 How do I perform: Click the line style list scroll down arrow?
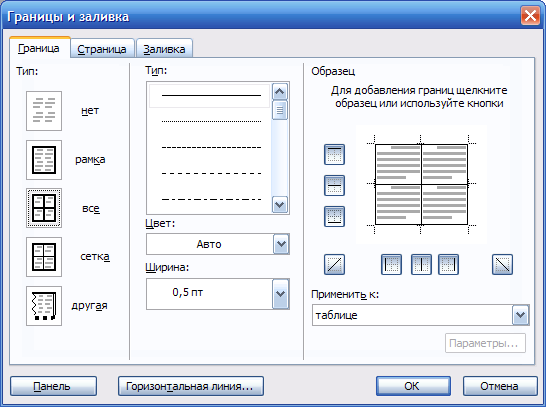point(280,204)
